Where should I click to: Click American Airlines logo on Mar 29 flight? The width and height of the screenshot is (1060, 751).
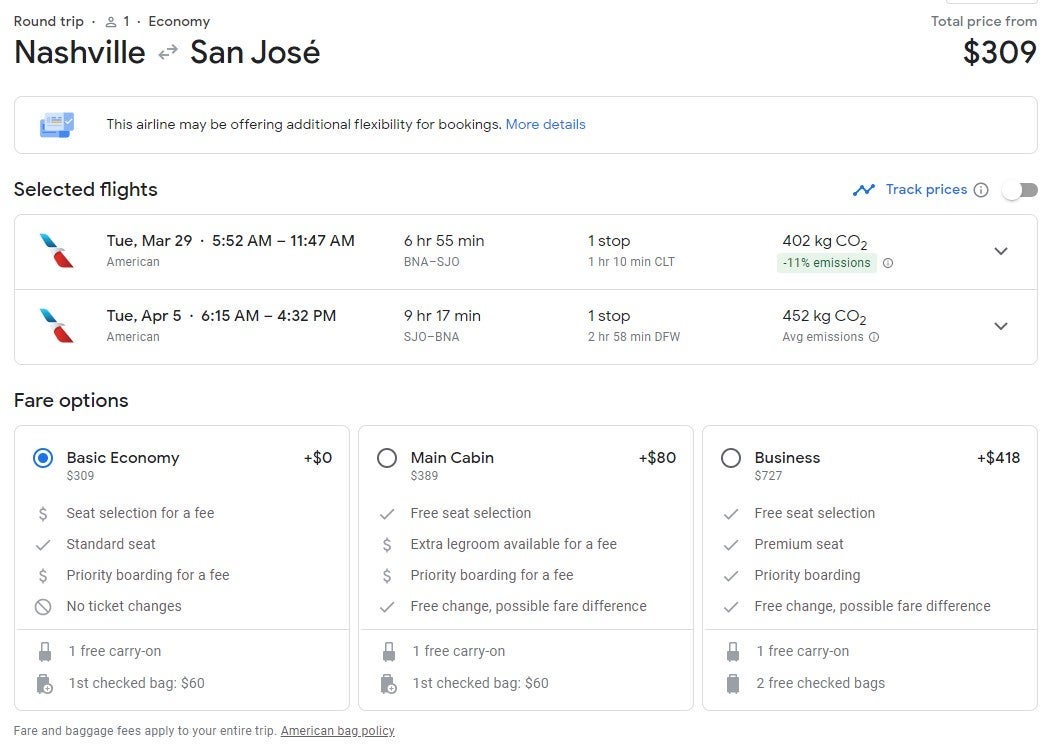pos(56,250)
